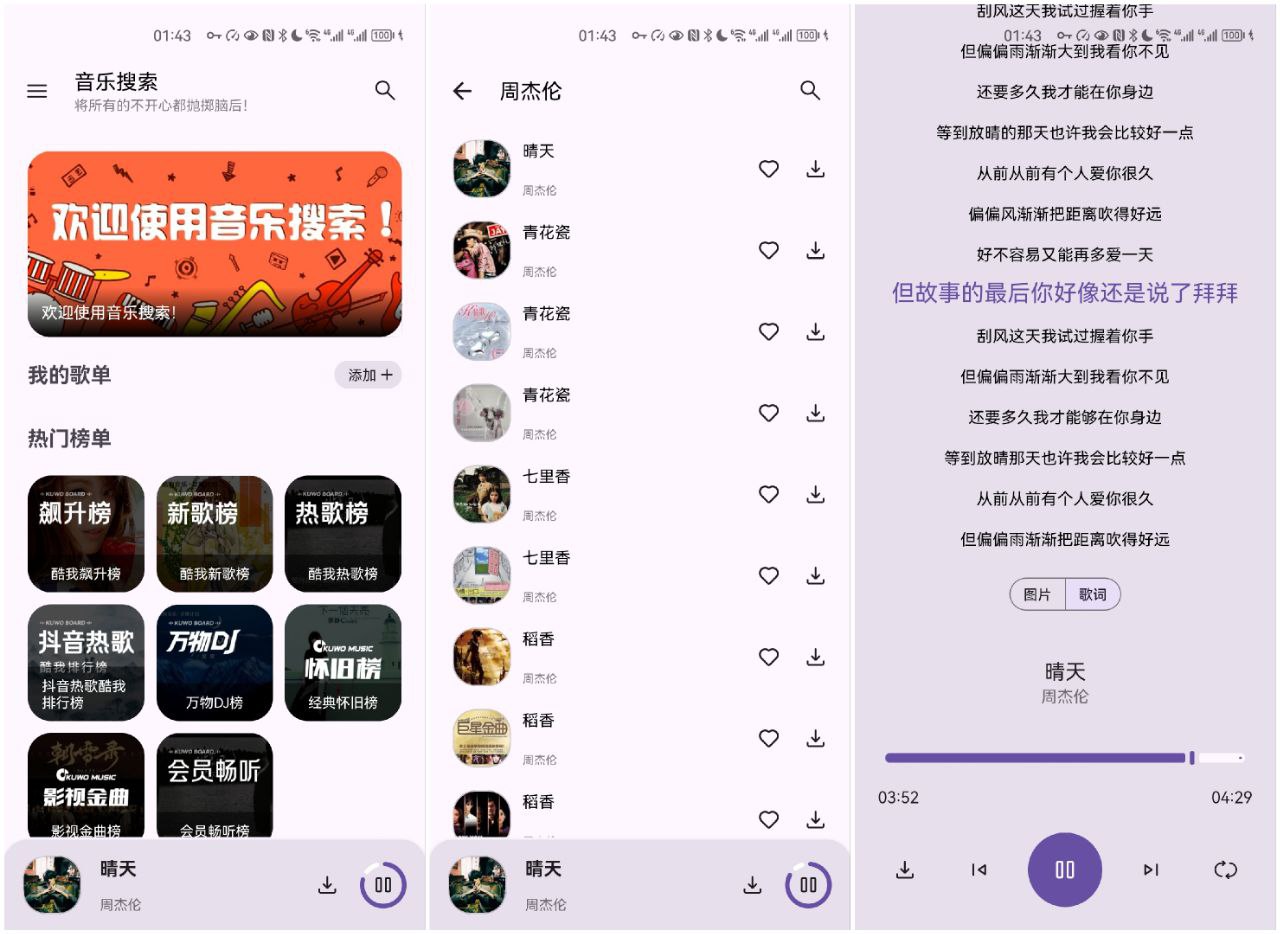1280x934 pixels.
Task: Change repeat mode in the full player
Action: [1226, 870]
